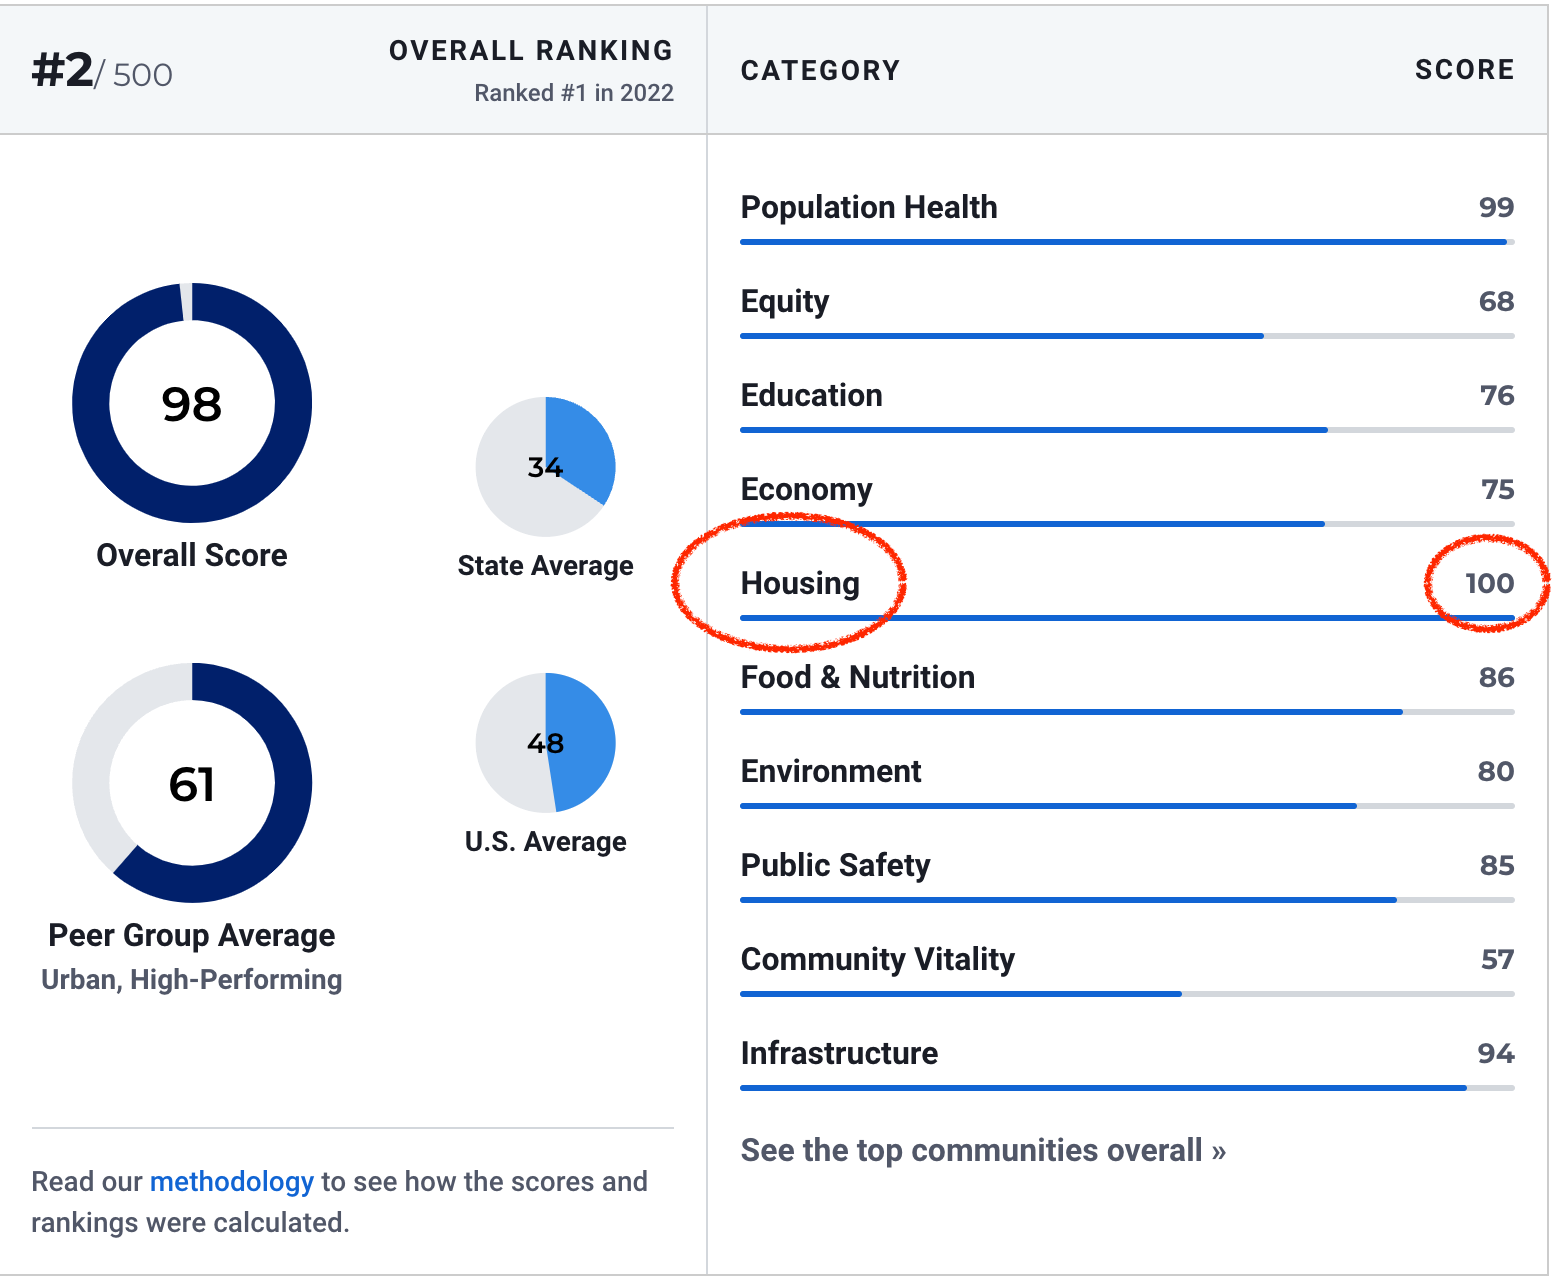The height and width of the screenshot is (1280, 1552).
Task: Select the Population Health category
Action: point(869,207)
